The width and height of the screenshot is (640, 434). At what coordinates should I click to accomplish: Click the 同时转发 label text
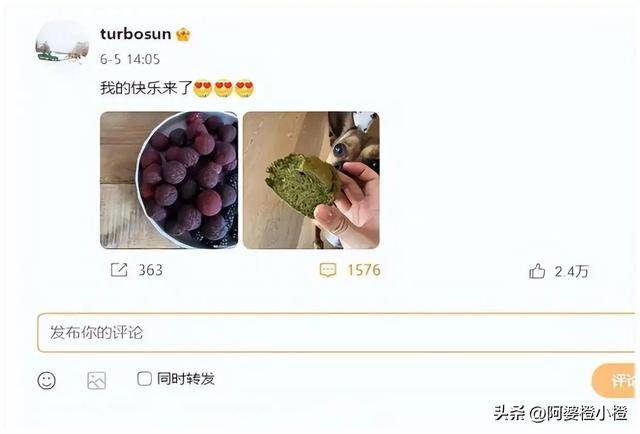point(186,379)
